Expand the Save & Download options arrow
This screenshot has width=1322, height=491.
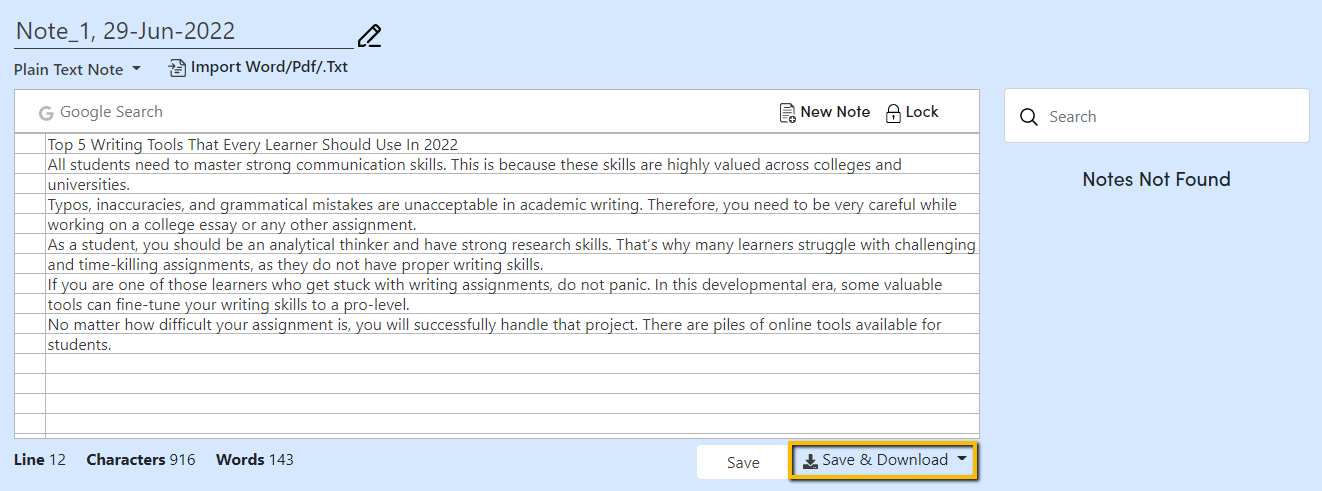coord(962,460)
